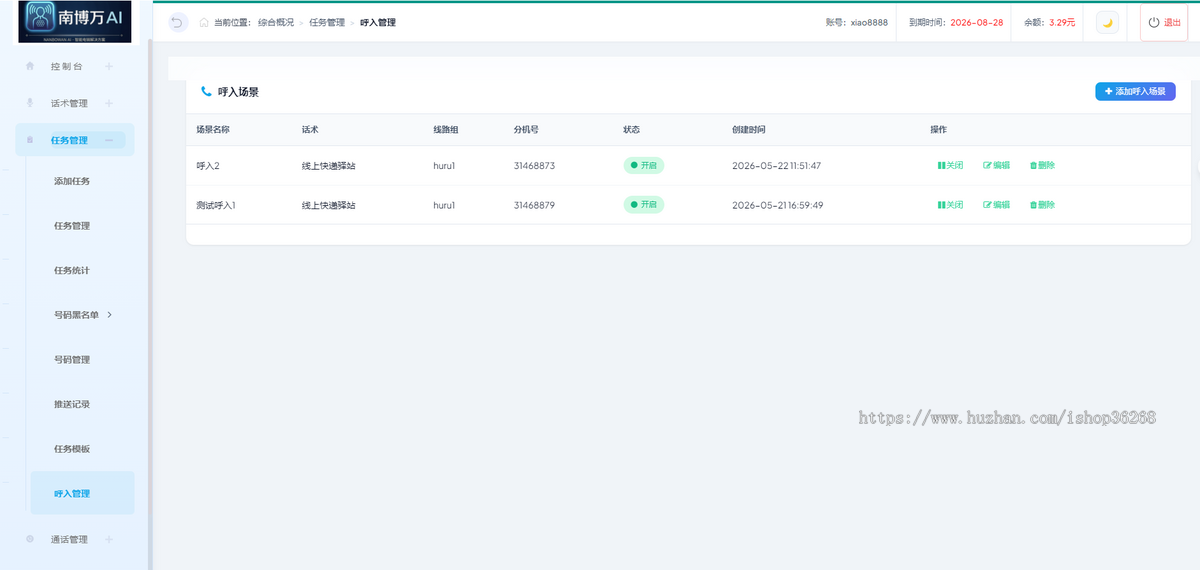Click the 添加呼入场景 button
The image size is (1200, 570).
(1135, 91)
